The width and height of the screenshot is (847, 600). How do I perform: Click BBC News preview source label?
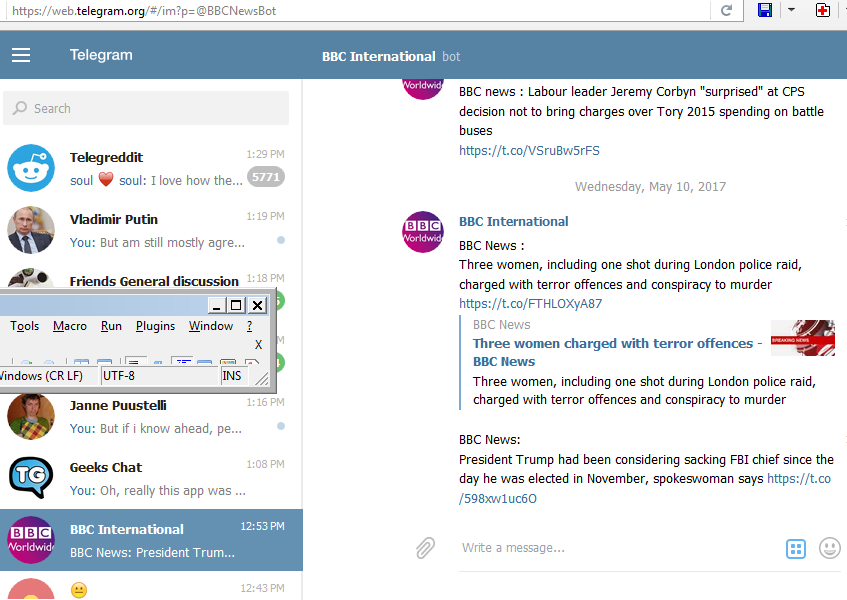pyautogui.click(x=501, y=325)
